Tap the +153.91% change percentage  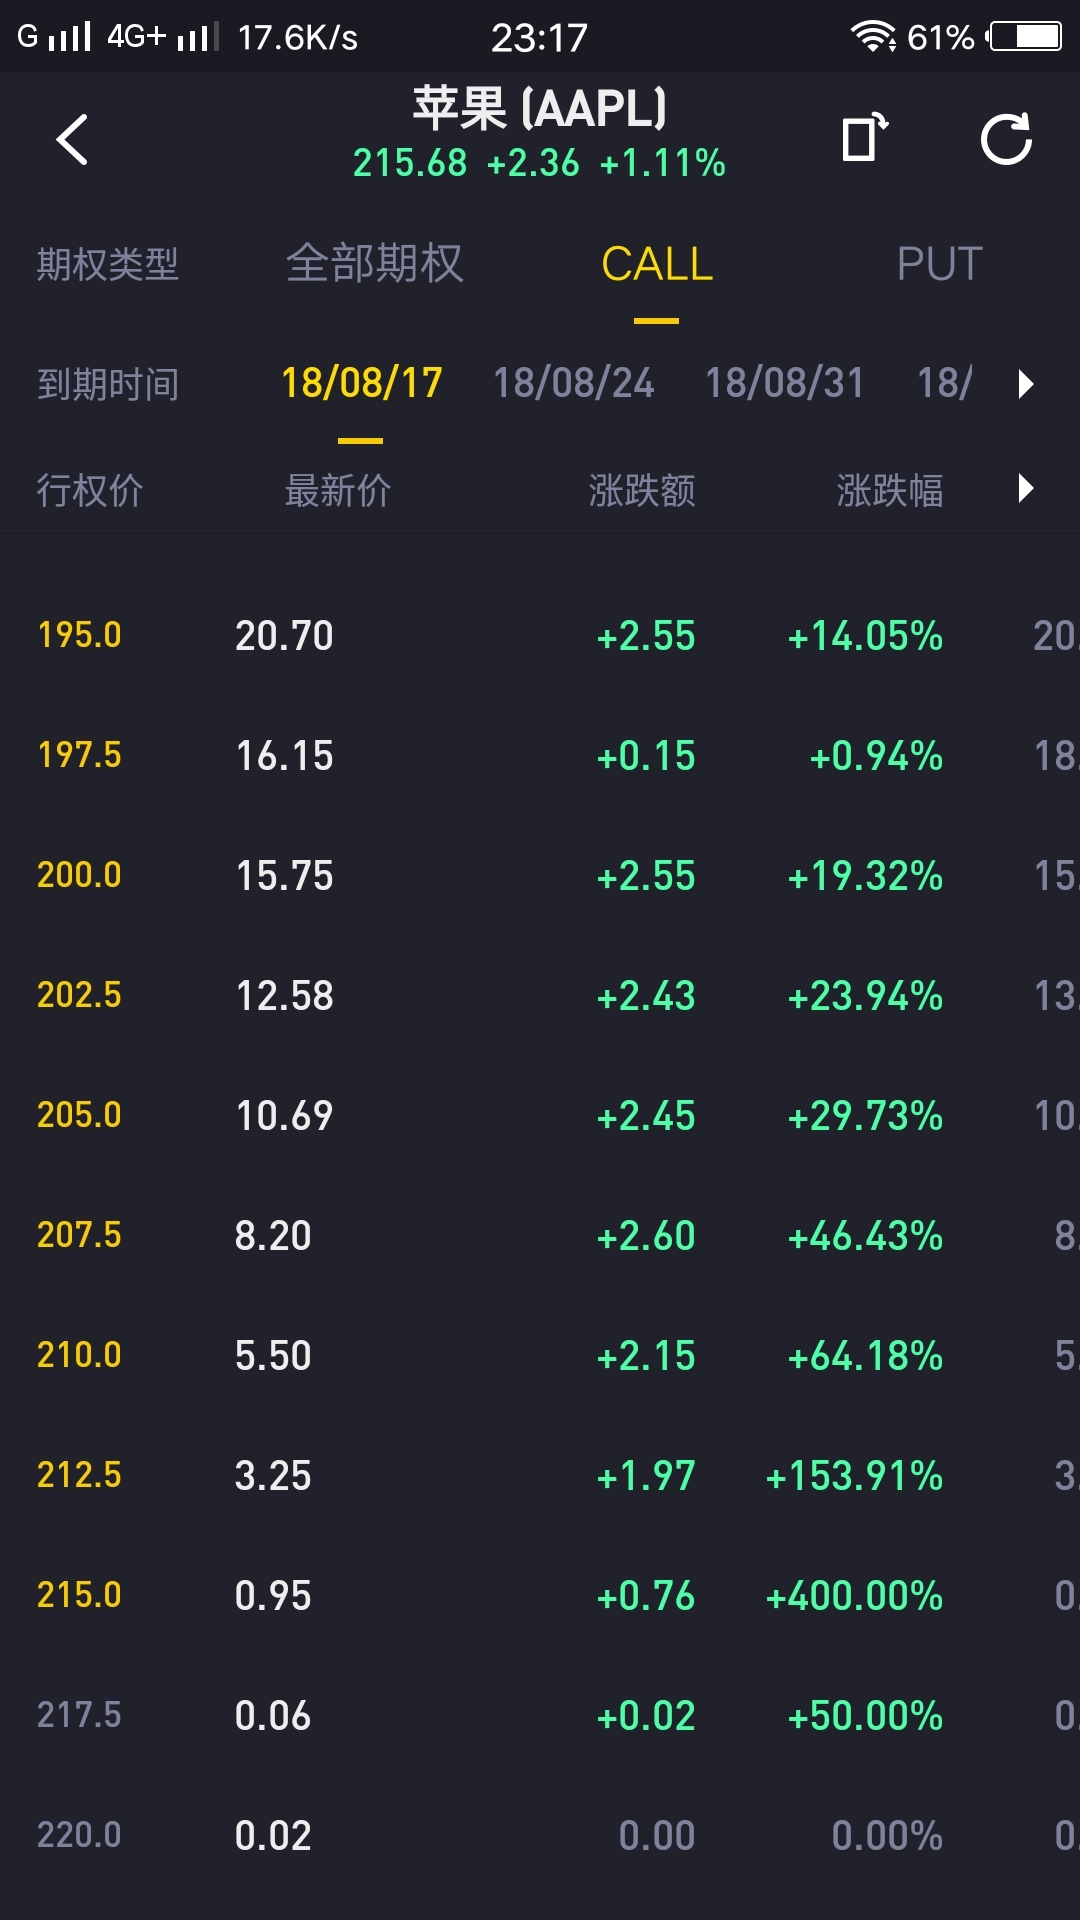tap(855, 1476)
